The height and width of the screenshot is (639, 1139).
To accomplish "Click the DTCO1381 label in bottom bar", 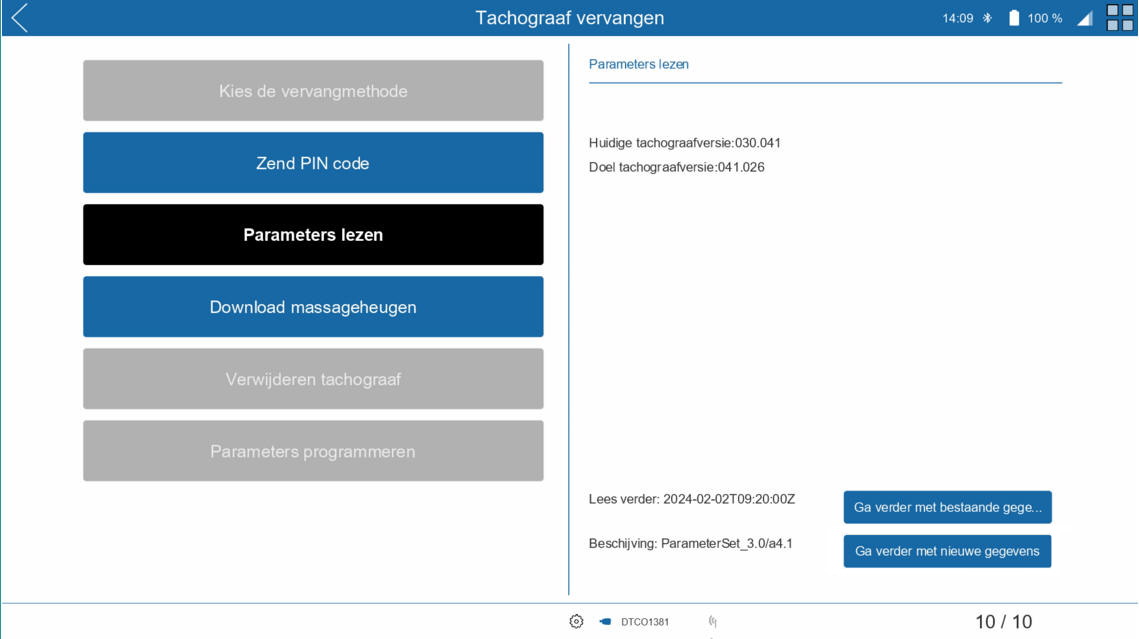I will [x=644, y=622].
